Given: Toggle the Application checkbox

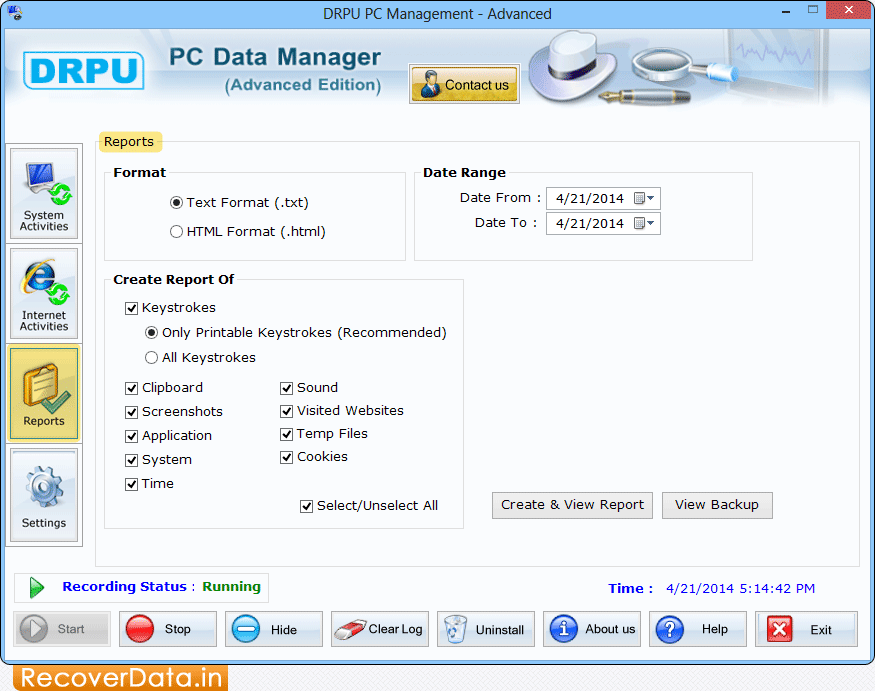Looking at the screenshot, I should pyautogui.click(x=132, y=436).
